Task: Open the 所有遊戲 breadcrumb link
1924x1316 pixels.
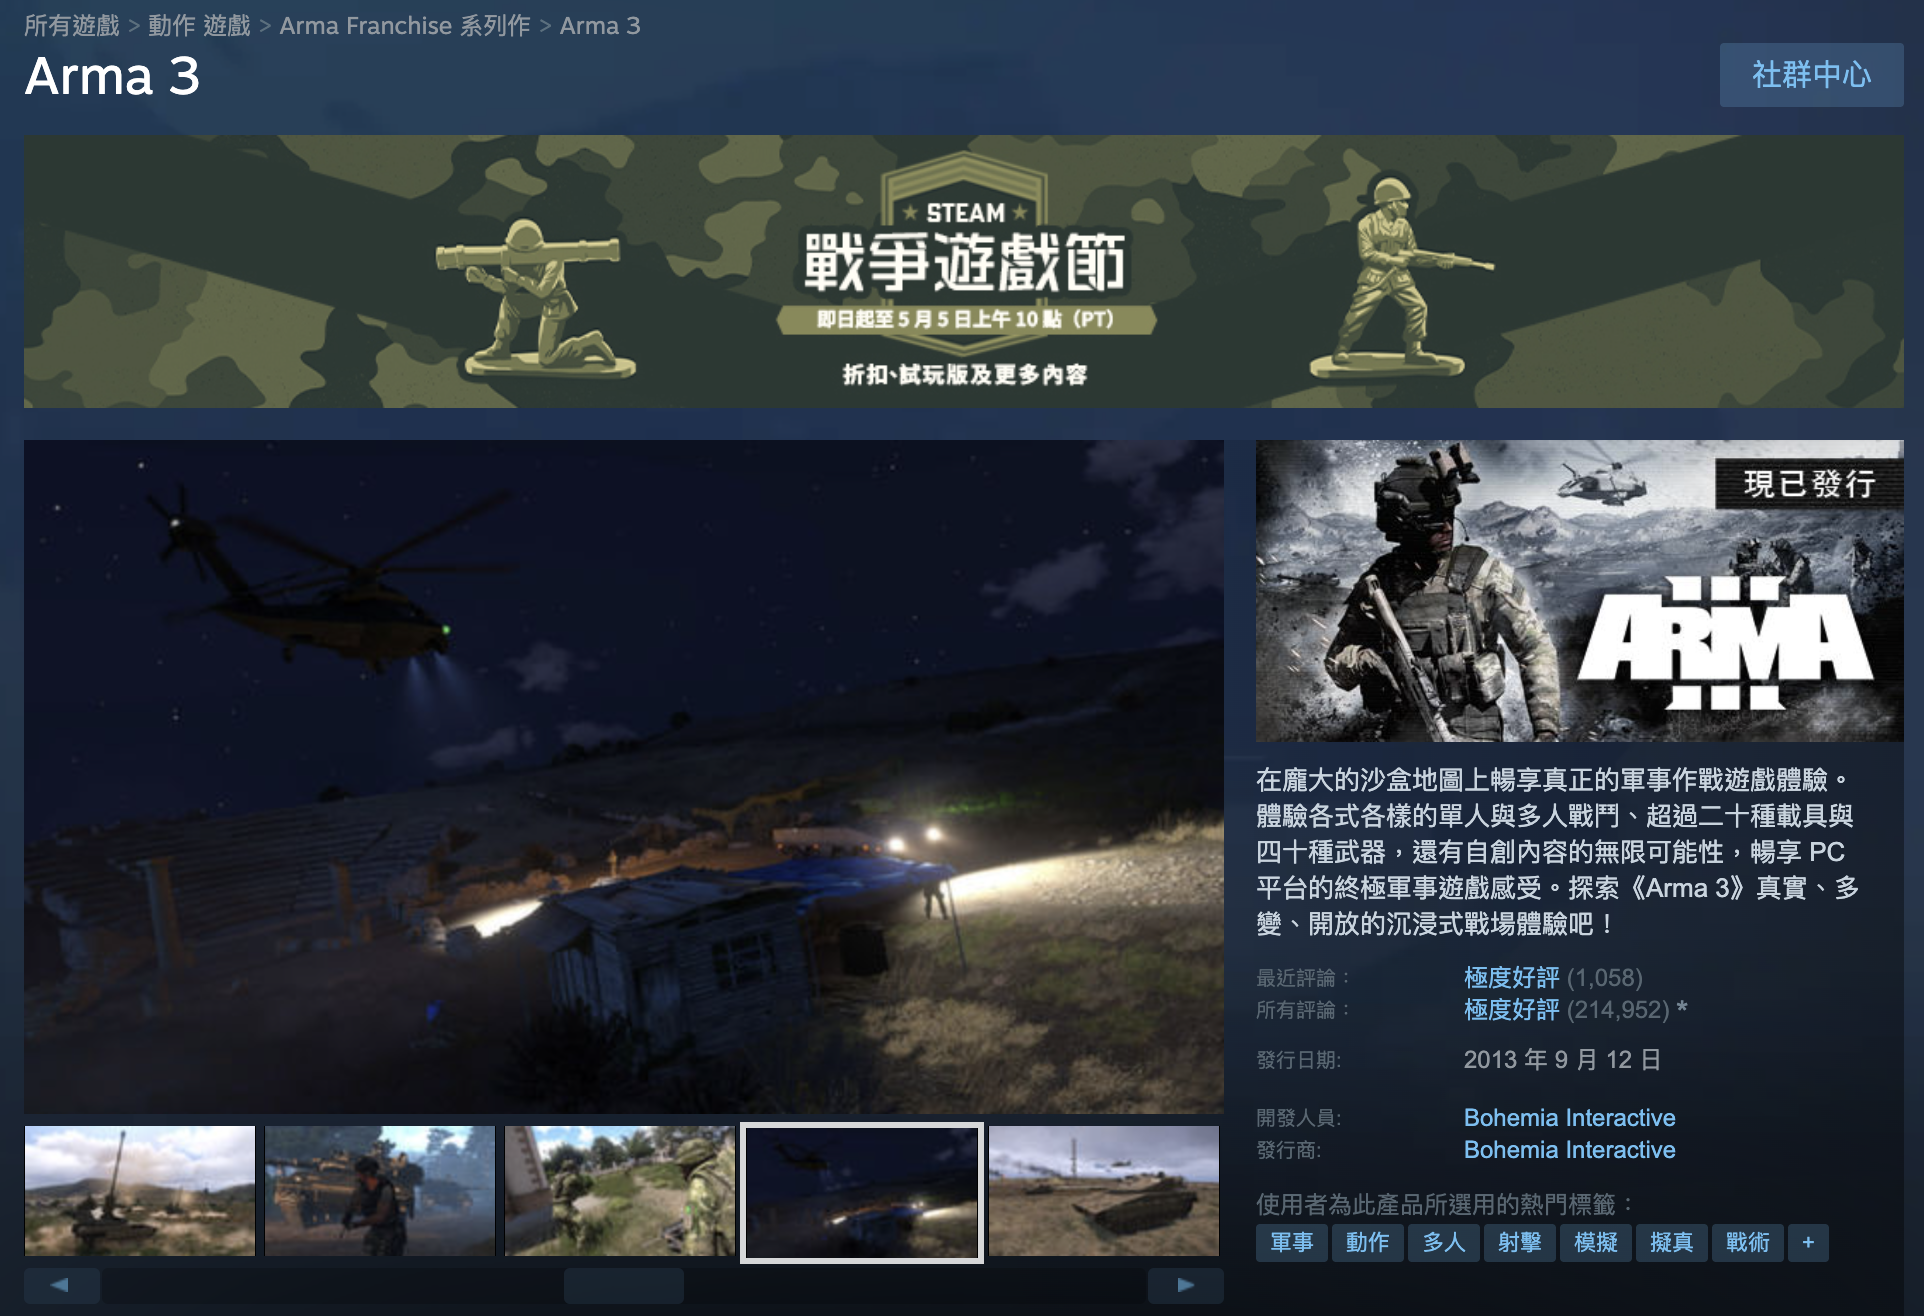Action: tap(71, 26)
